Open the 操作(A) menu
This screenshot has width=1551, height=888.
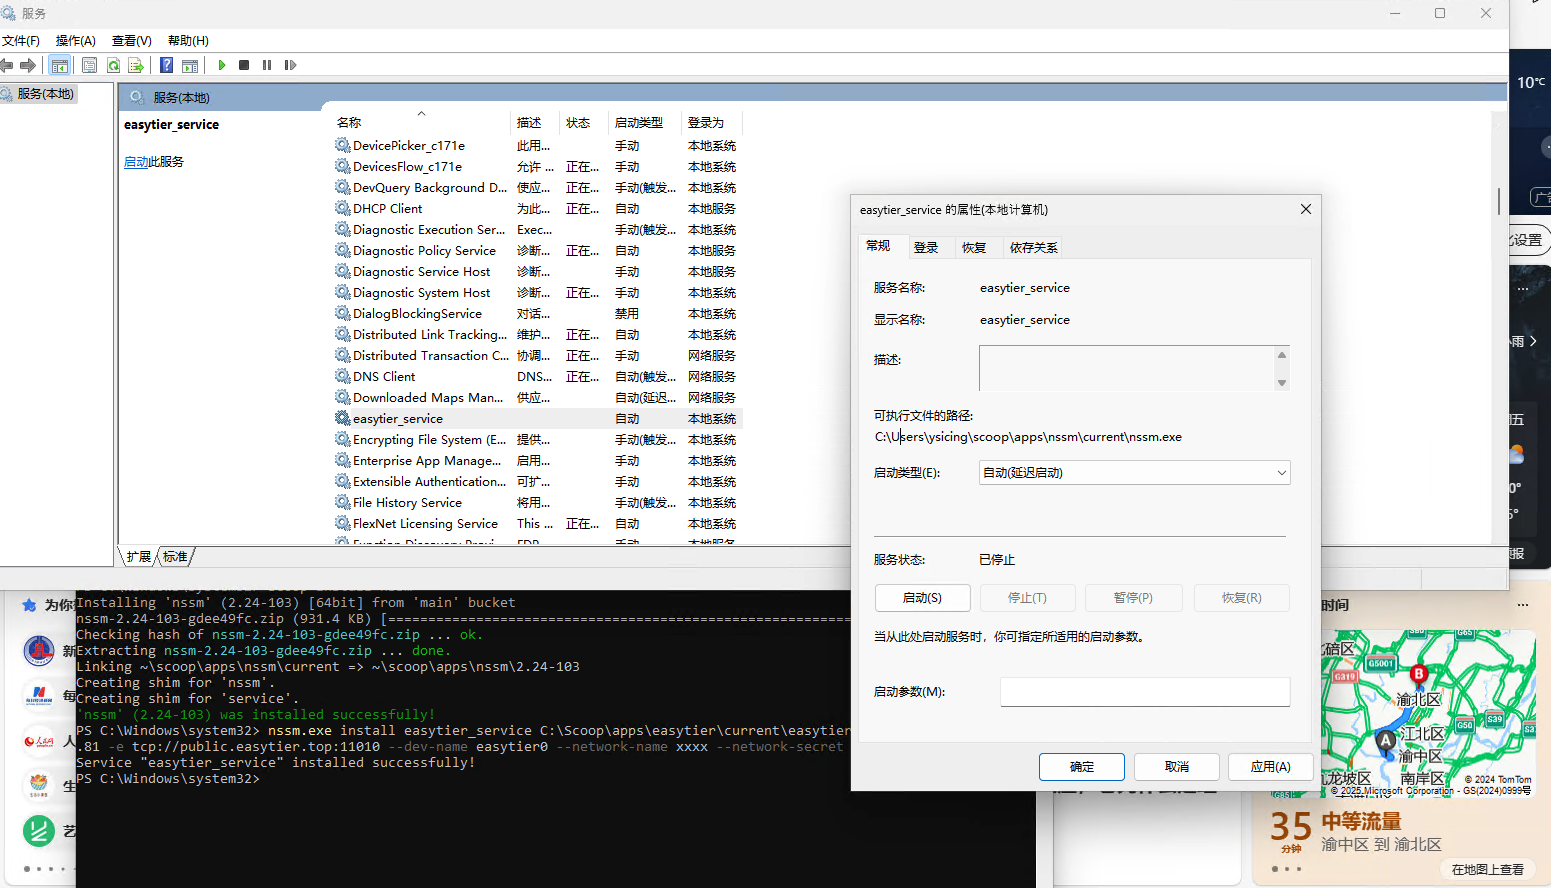click(76, 41)
